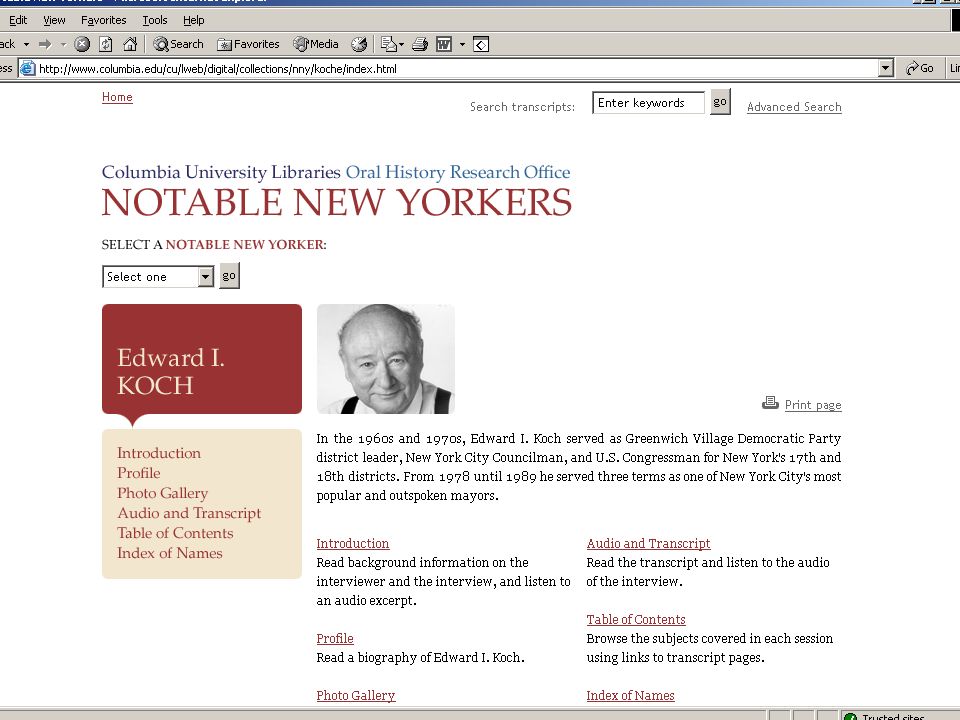
Task: Click the Forward arrow toolbar icon
Action: [45, 44]
